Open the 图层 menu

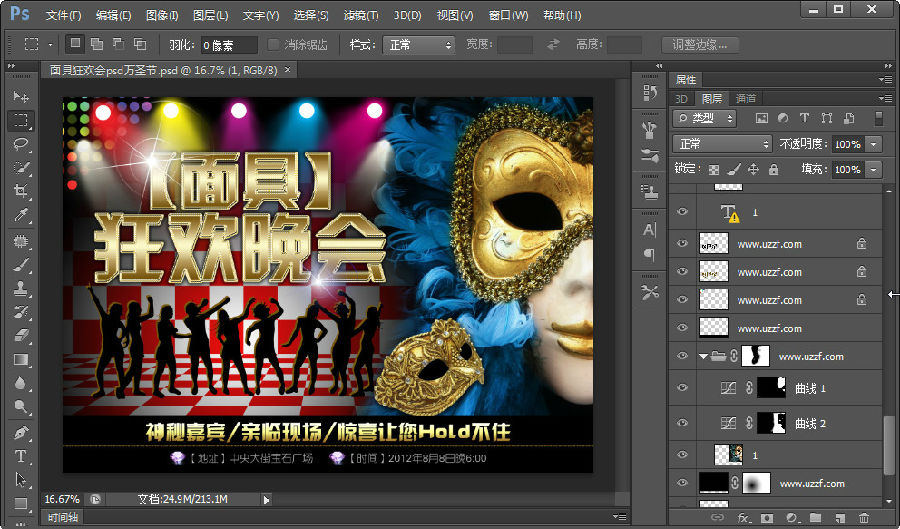pyautogui.click(x=211, y=15)
